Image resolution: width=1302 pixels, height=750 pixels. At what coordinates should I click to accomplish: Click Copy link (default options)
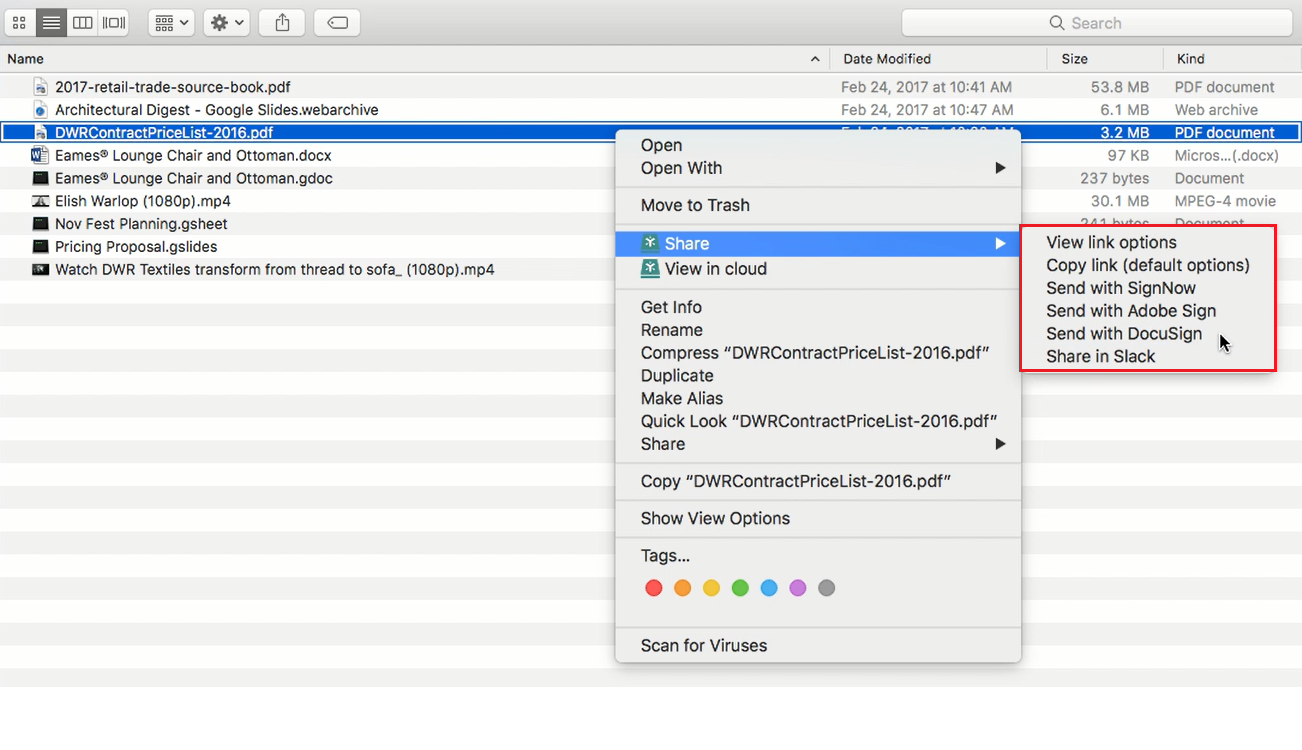coord(1147,265)
